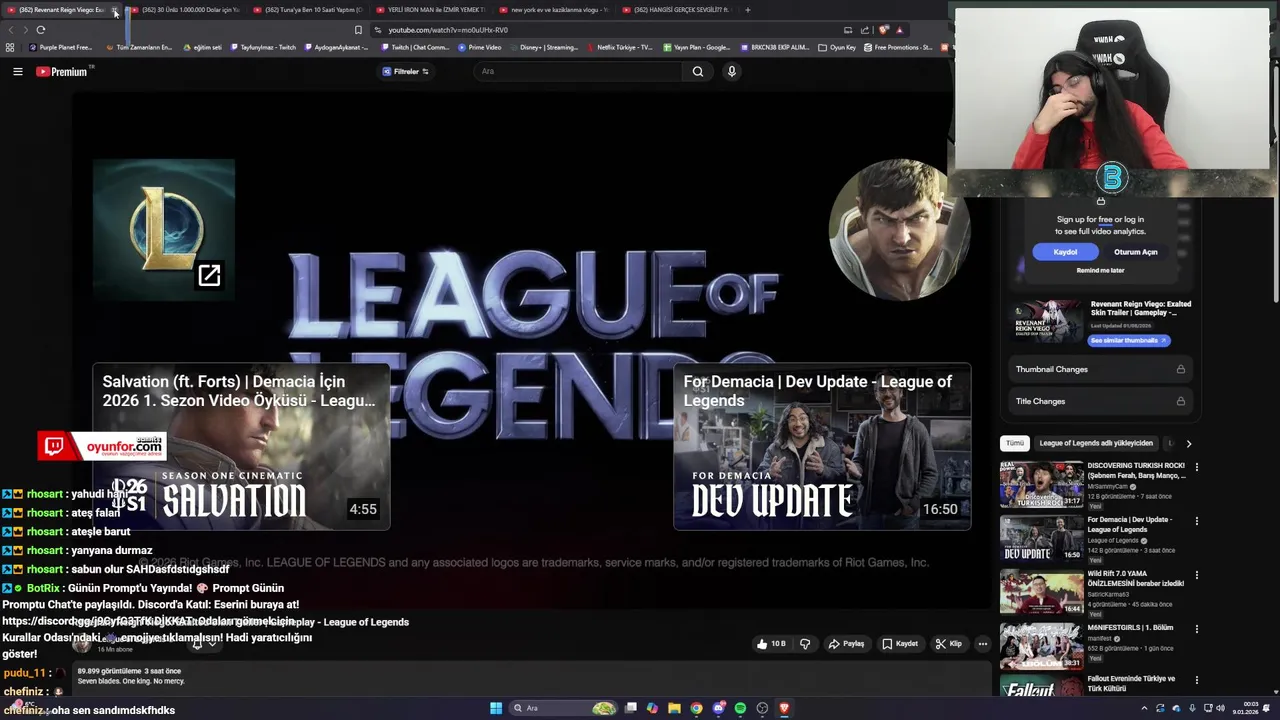Open the Filtreler filter button
Viewport: 1280px width, 720px height.
click(x=405, y=71)
